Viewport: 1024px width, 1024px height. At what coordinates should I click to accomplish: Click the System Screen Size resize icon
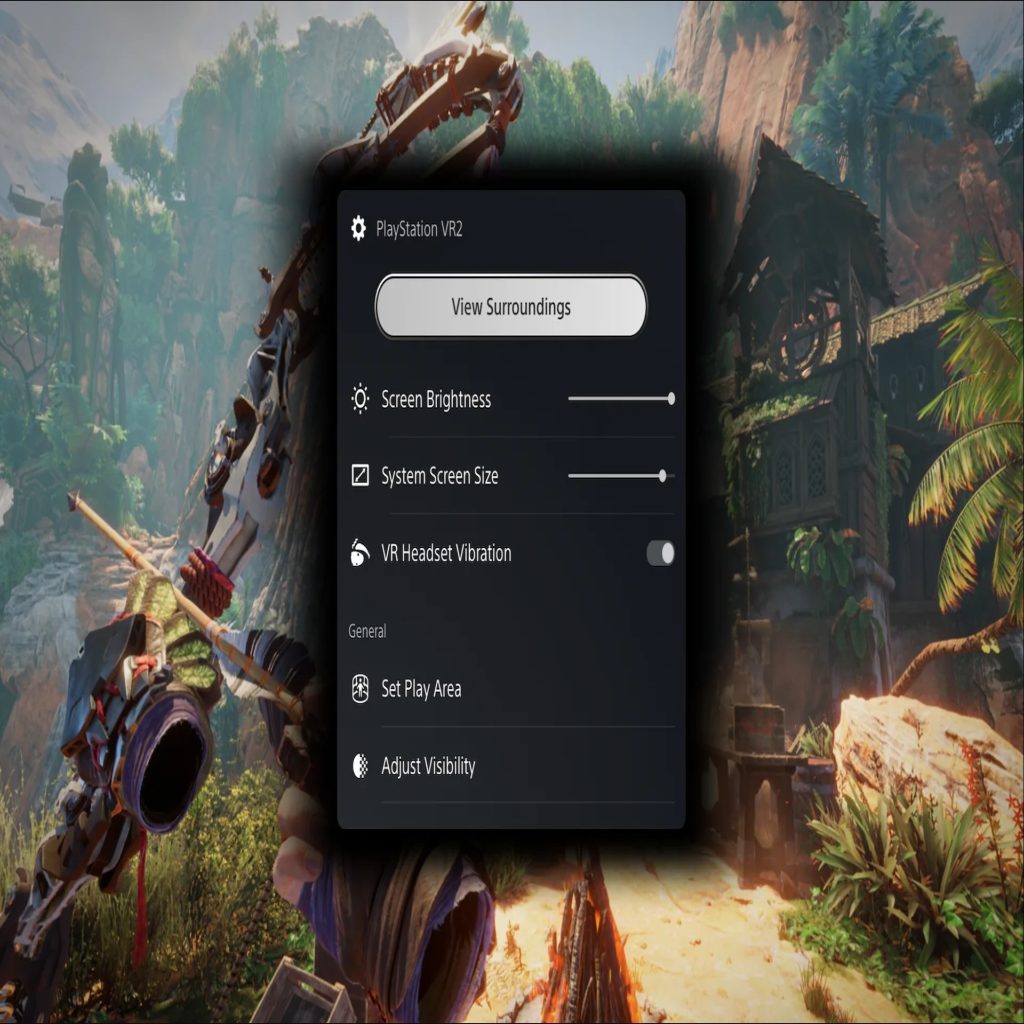click(360, 476)
